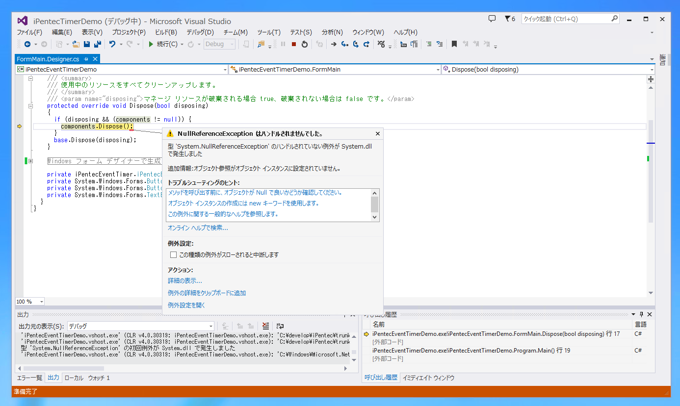Open the 編集(E) menu

point(62,32)
